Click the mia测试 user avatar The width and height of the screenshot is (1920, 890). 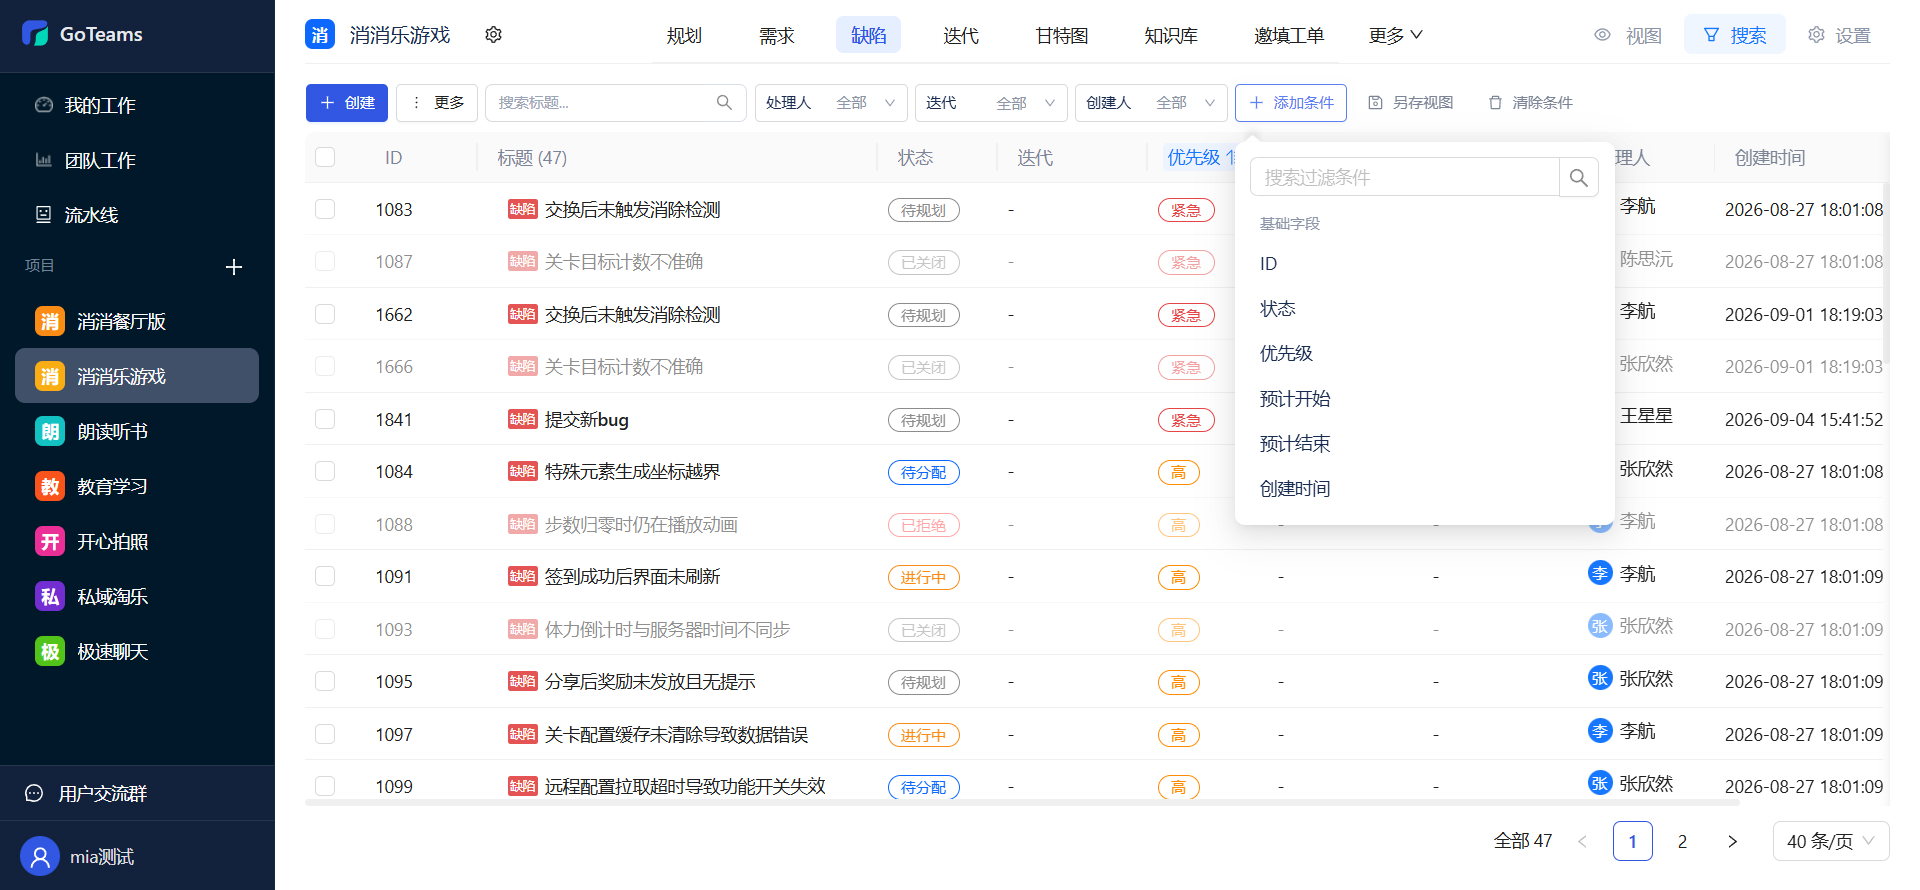point(40,856)
